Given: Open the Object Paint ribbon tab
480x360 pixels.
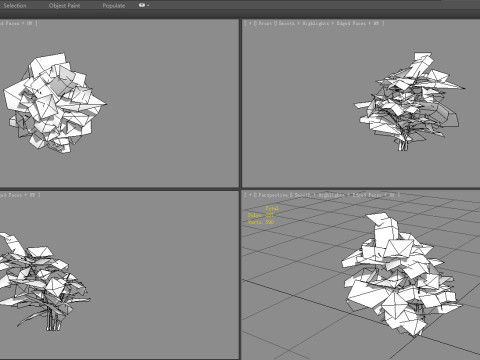Looking at the screenshot, I should (x=64, y=6).
